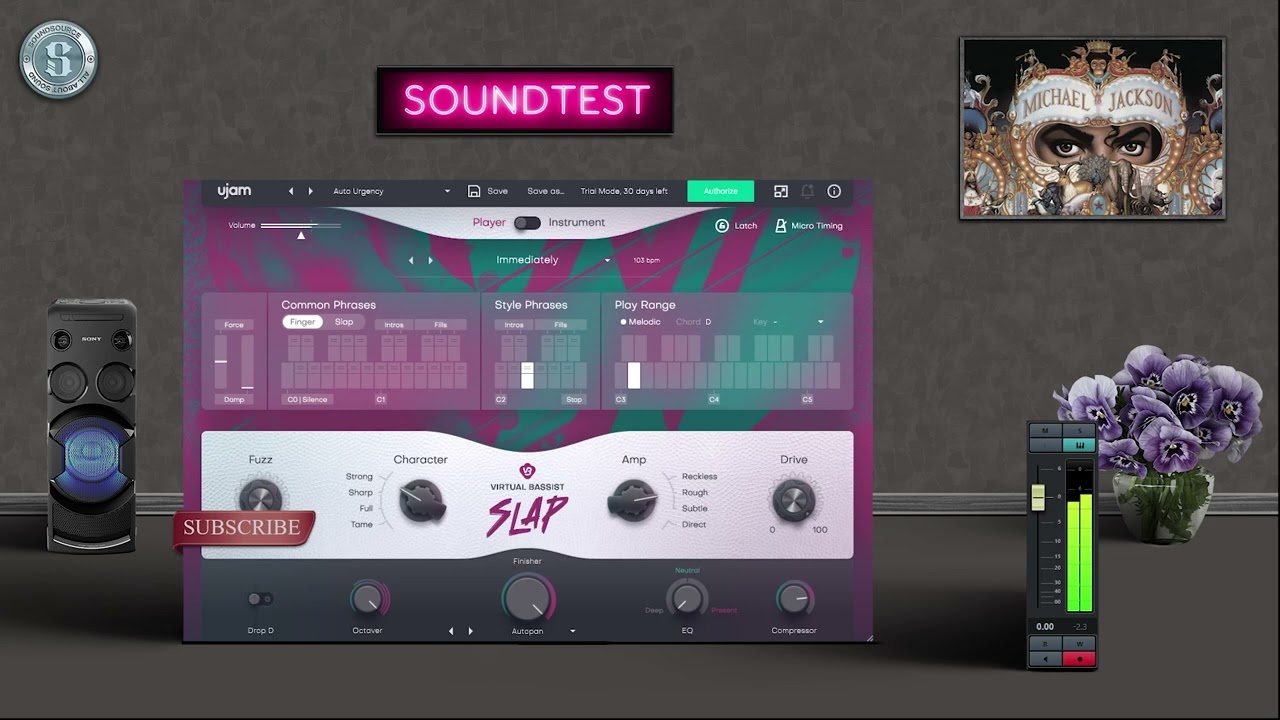Click the Subscribe button
The width and height of the screenshot is (1280, 720).
pyautogui.click(x=242, y=528)
